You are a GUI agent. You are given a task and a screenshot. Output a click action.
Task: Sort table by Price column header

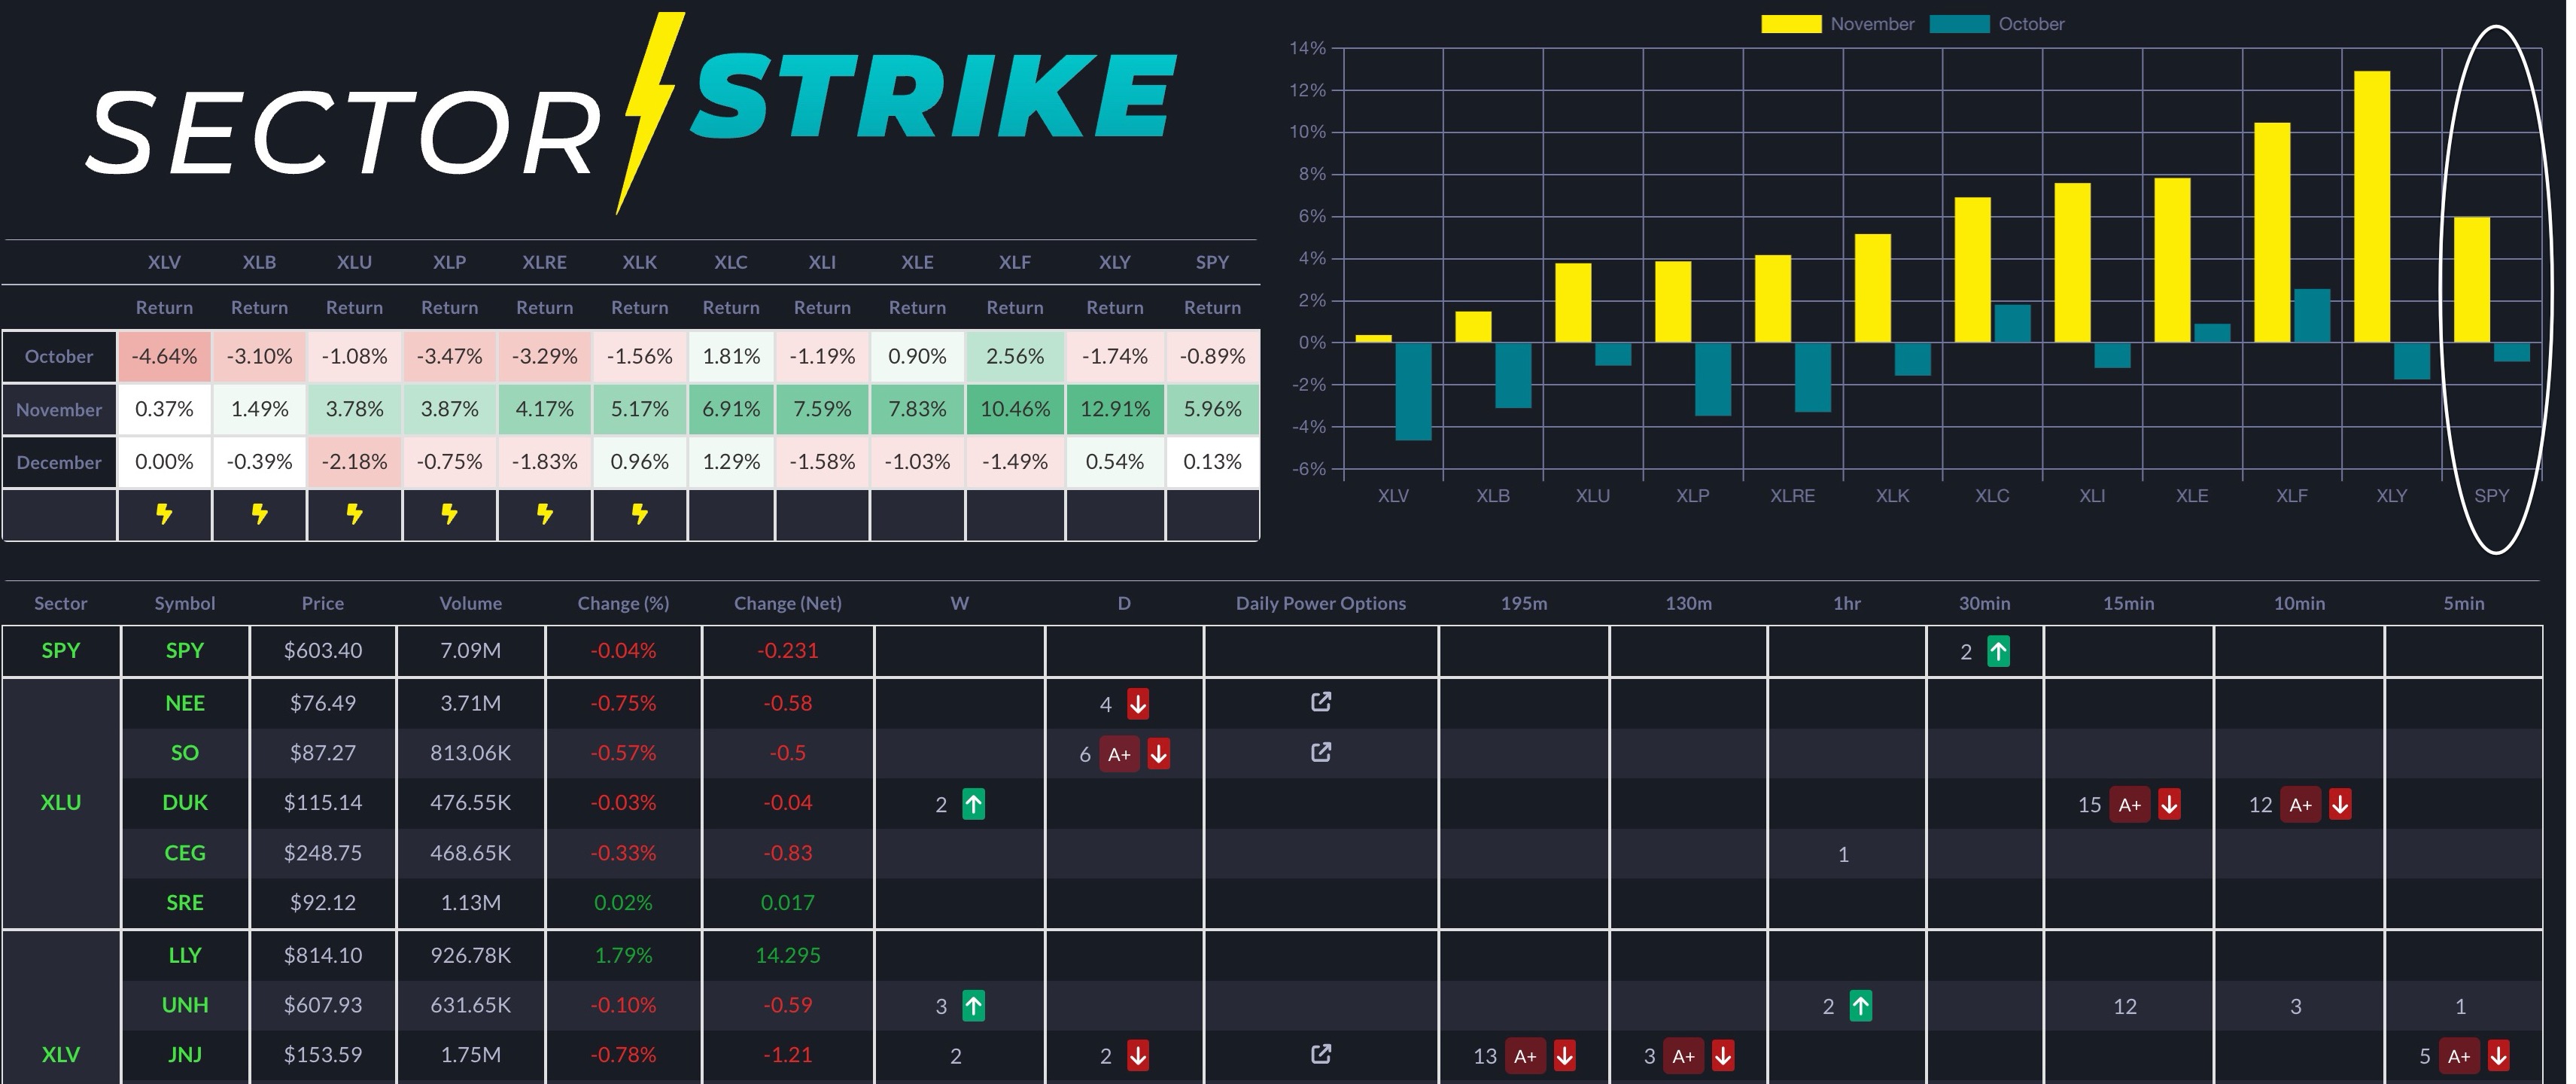[322, 603]
